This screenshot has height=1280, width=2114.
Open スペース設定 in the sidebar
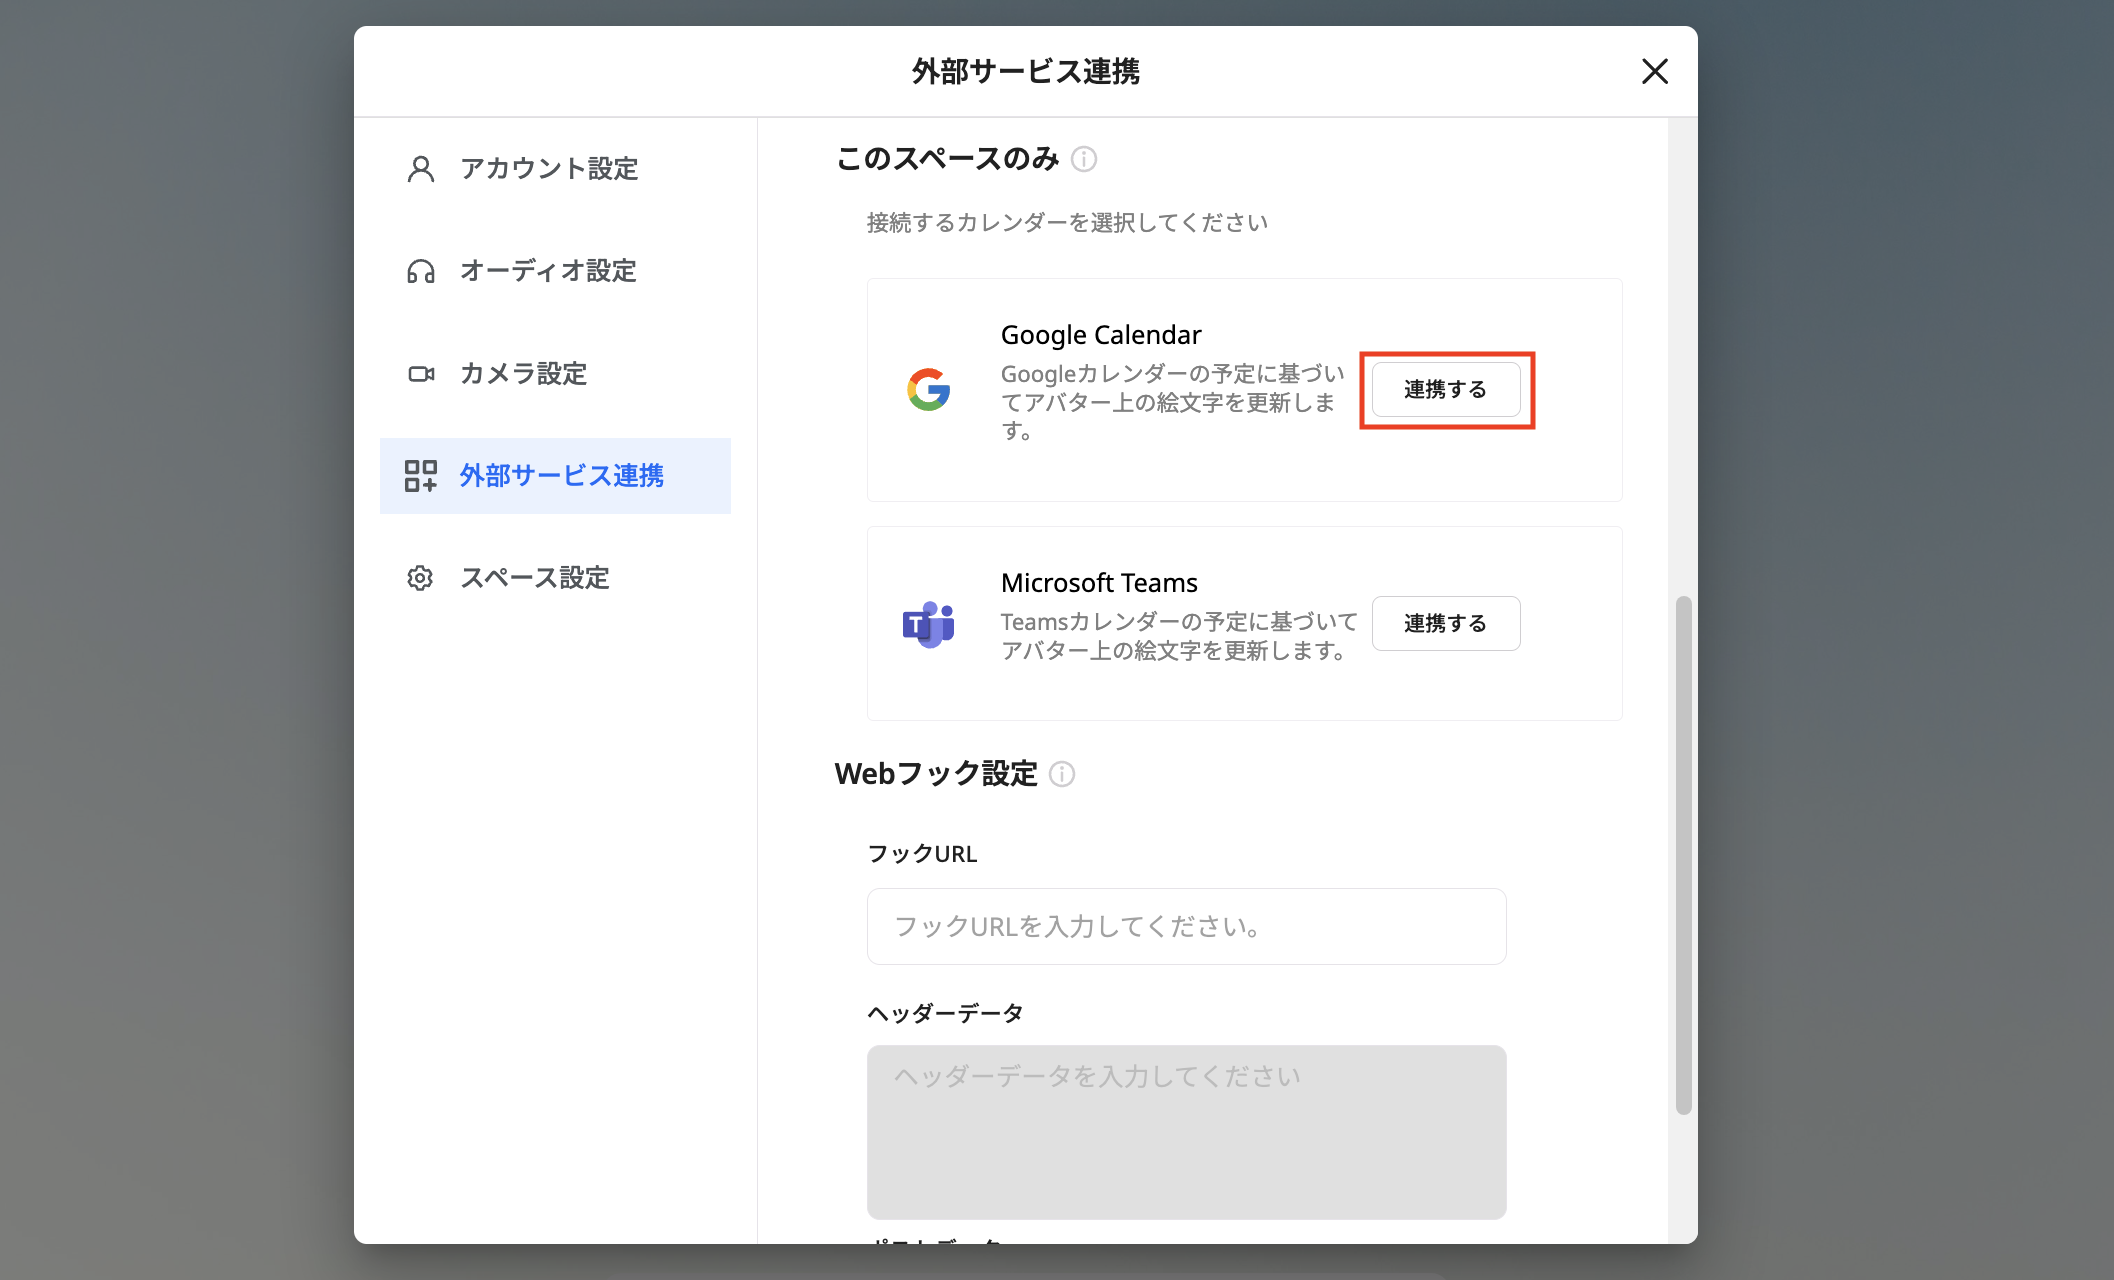pyautogui.click(x=555, y=578)
